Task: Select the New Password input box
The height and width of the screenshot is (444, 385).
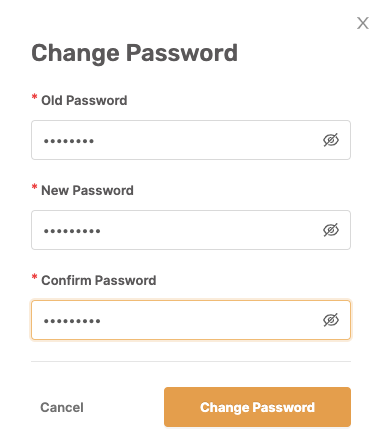Action: point(191,230)
